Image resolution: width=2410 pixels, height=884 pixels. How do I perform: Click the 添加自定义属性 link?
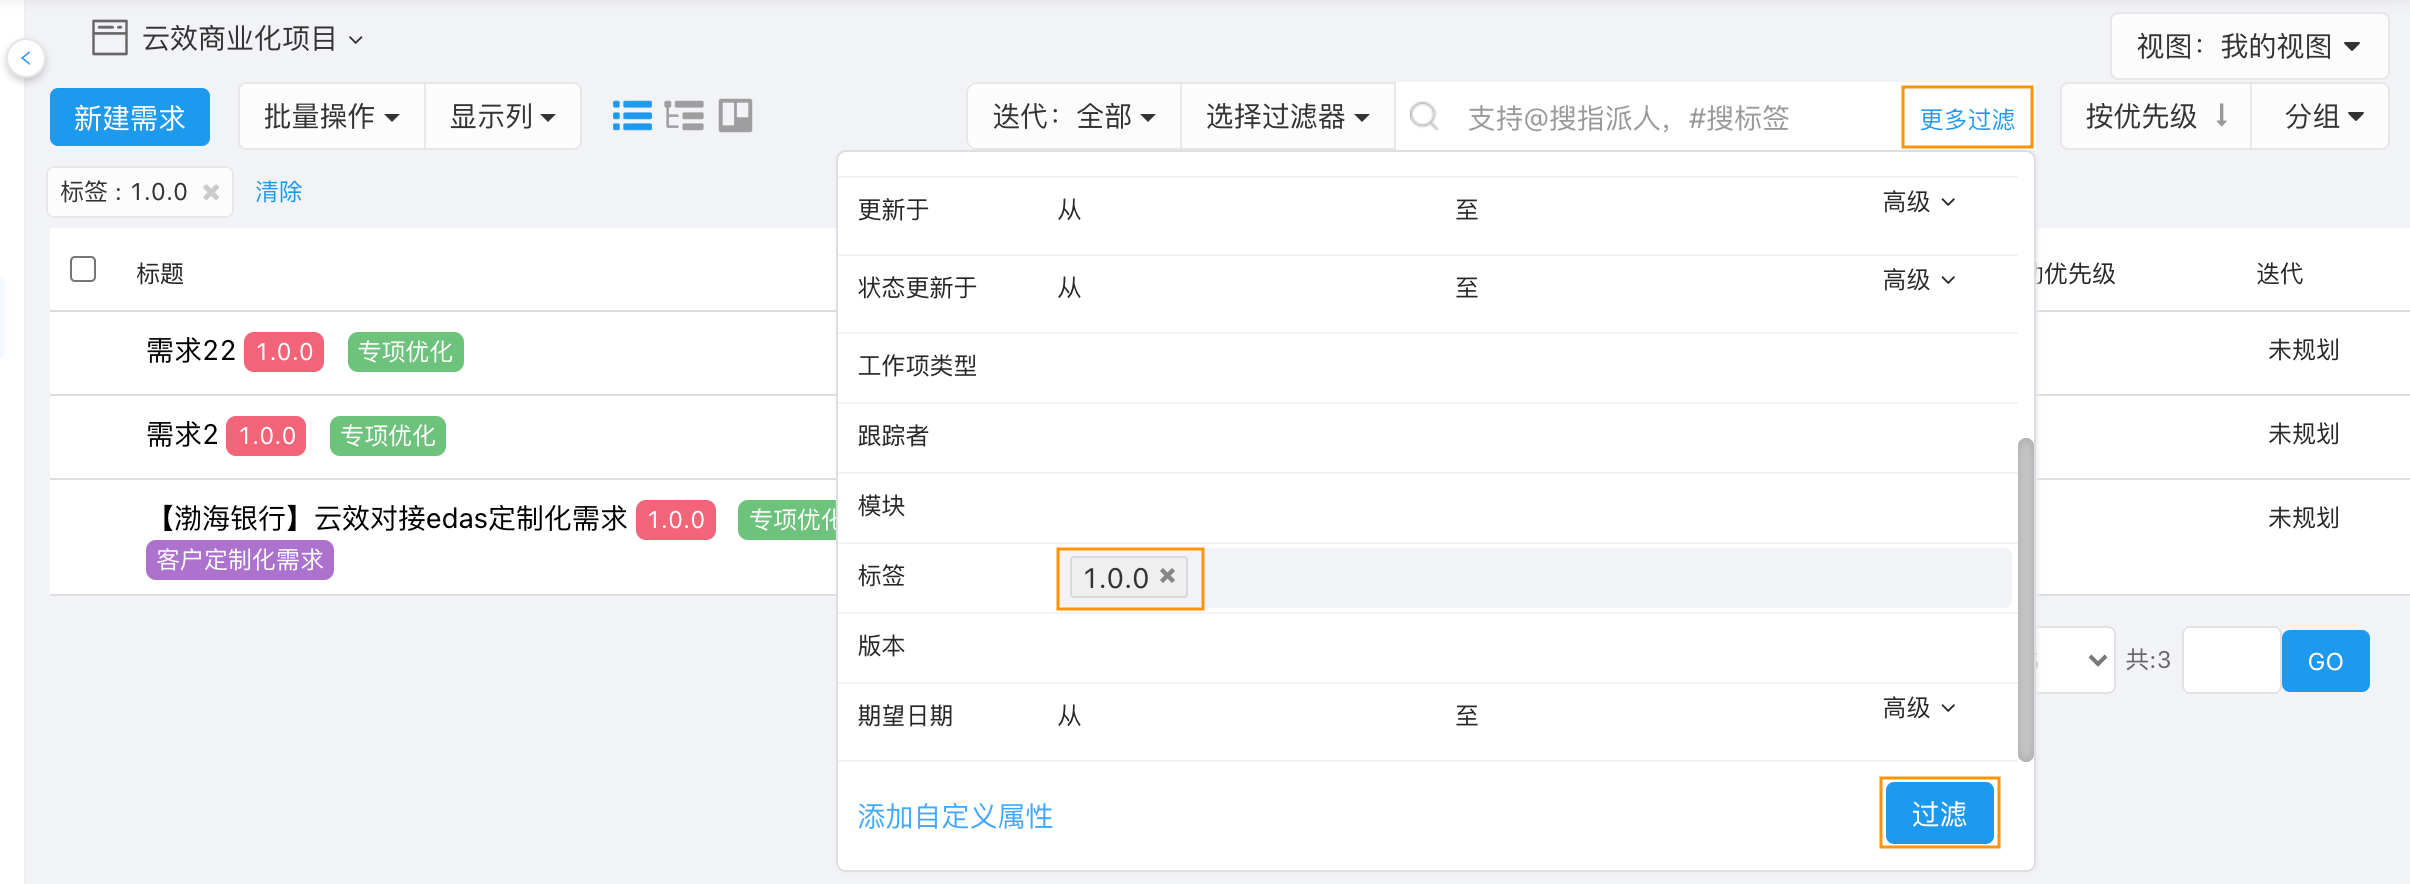pyautogui.click(x=955, y=817)
